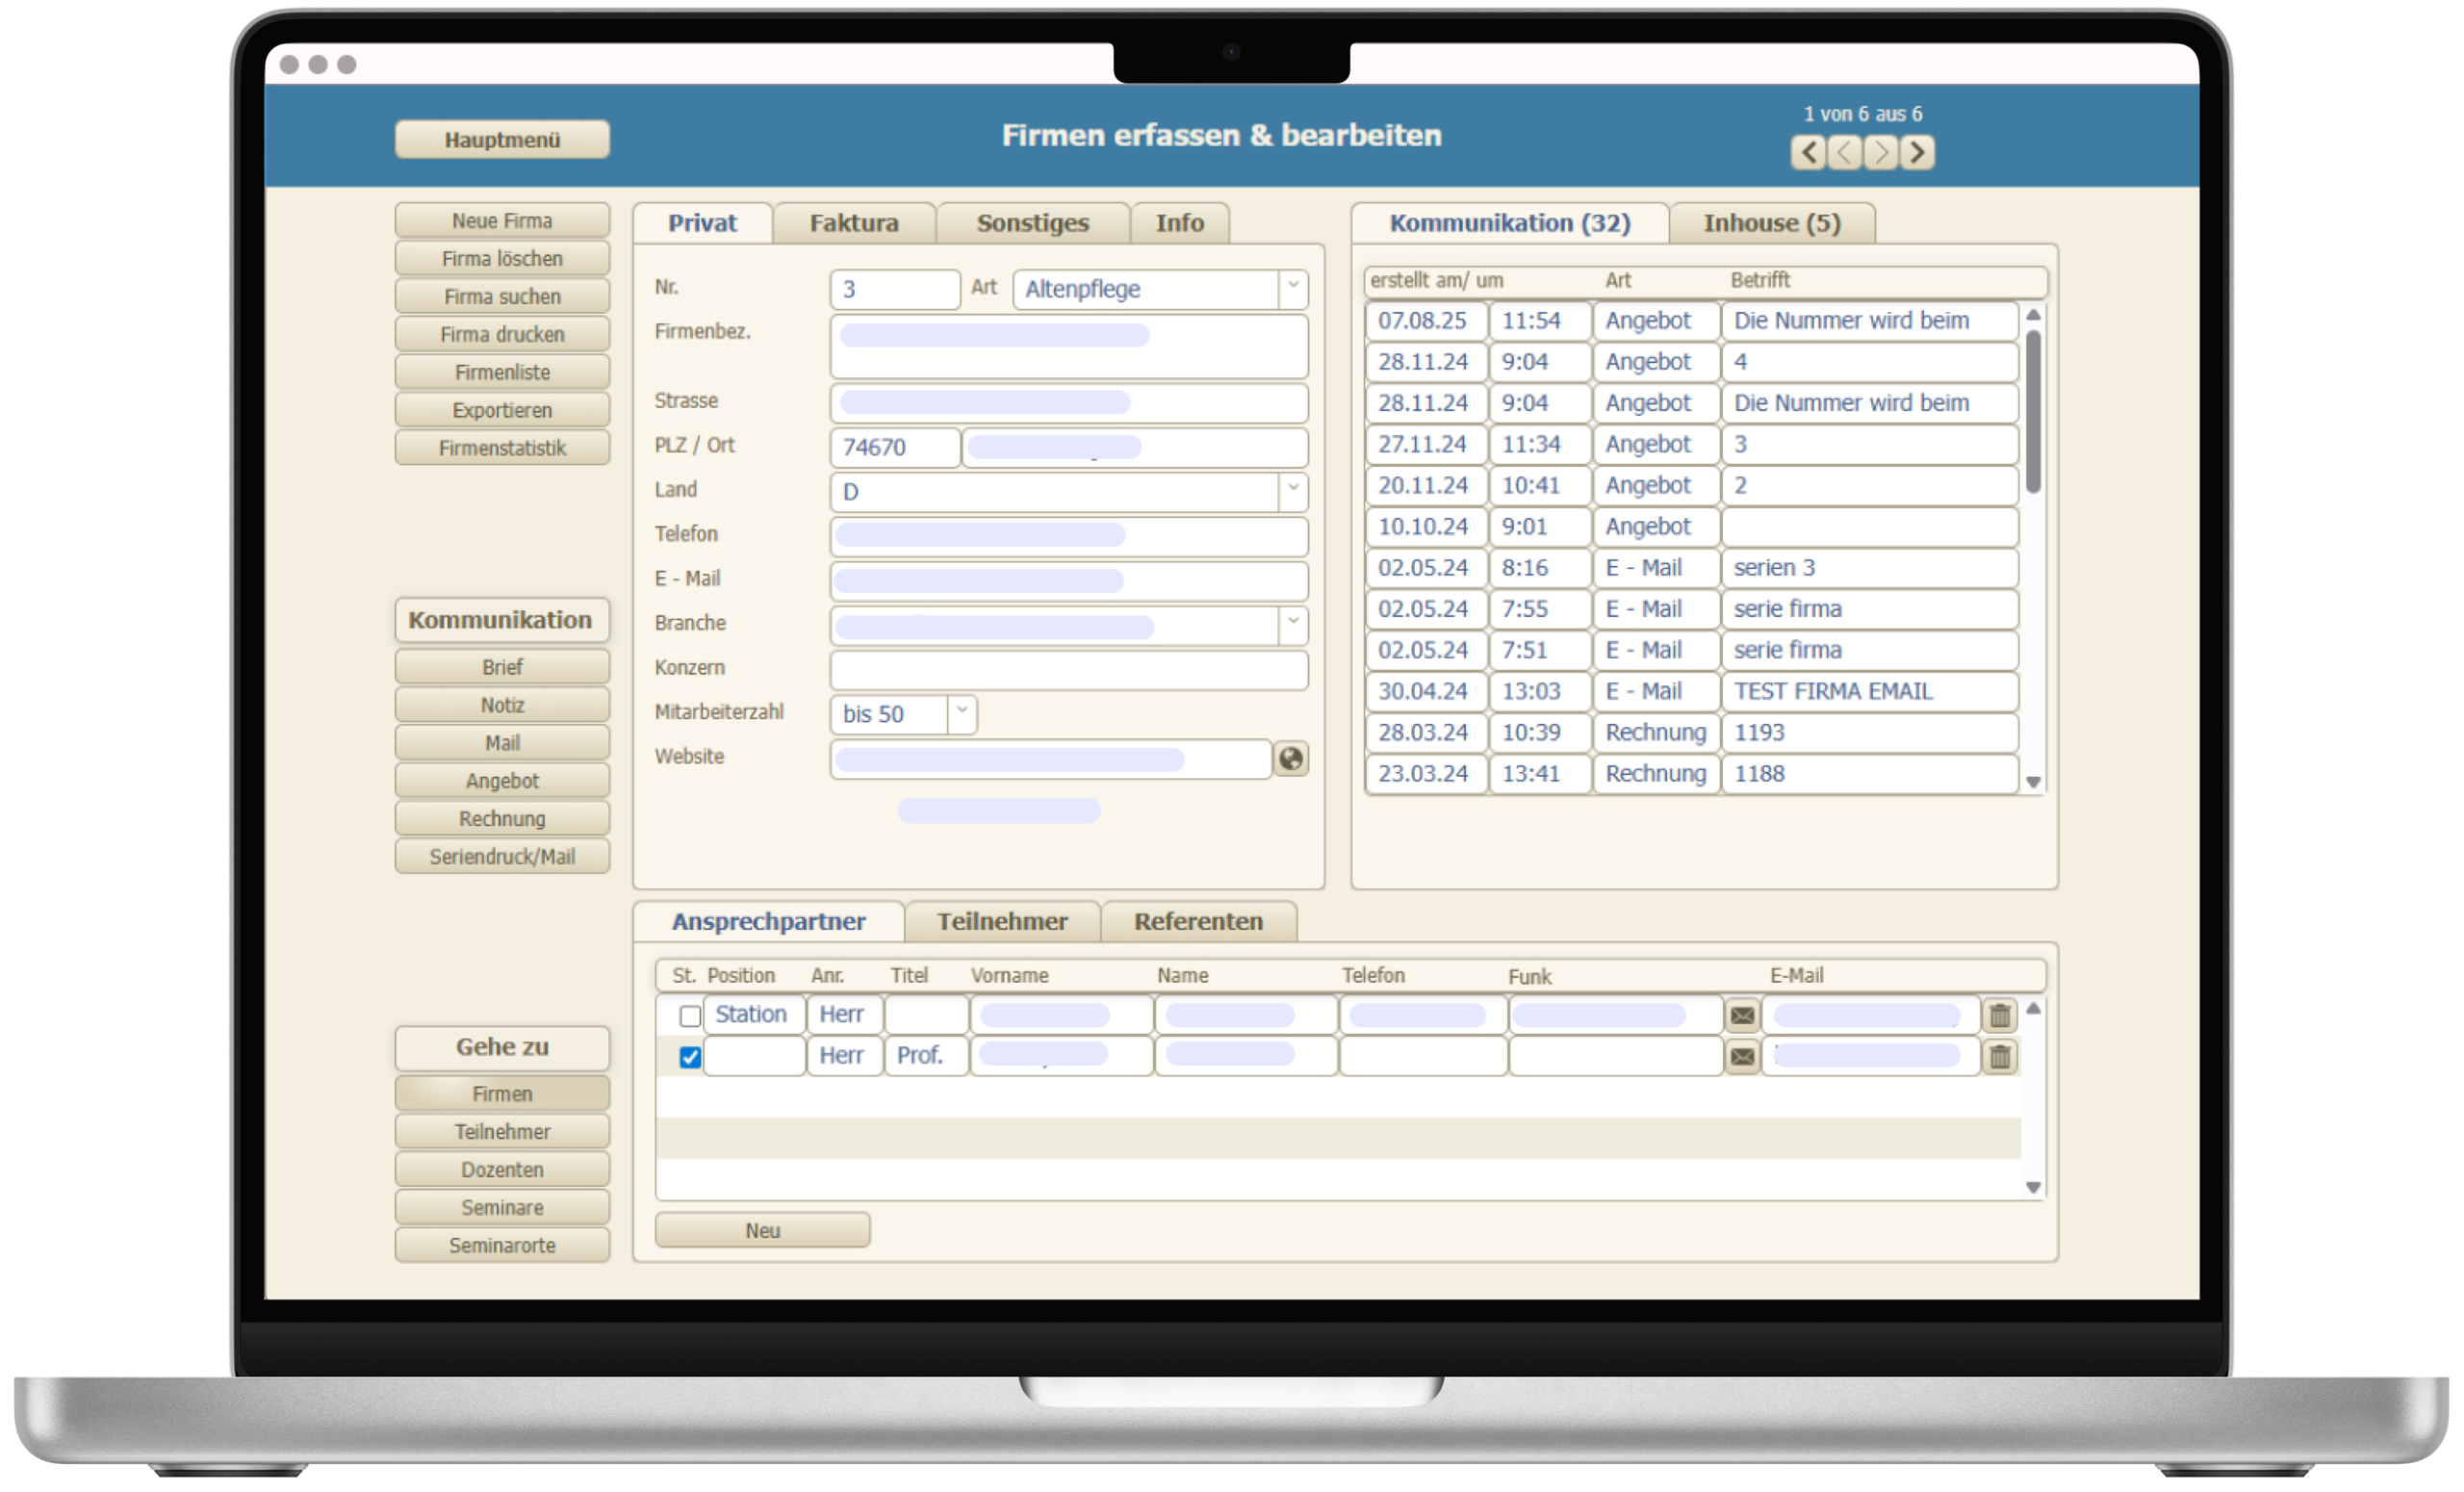
Task: Click mail icon in Station contact row
Action: (1742, 1016)
